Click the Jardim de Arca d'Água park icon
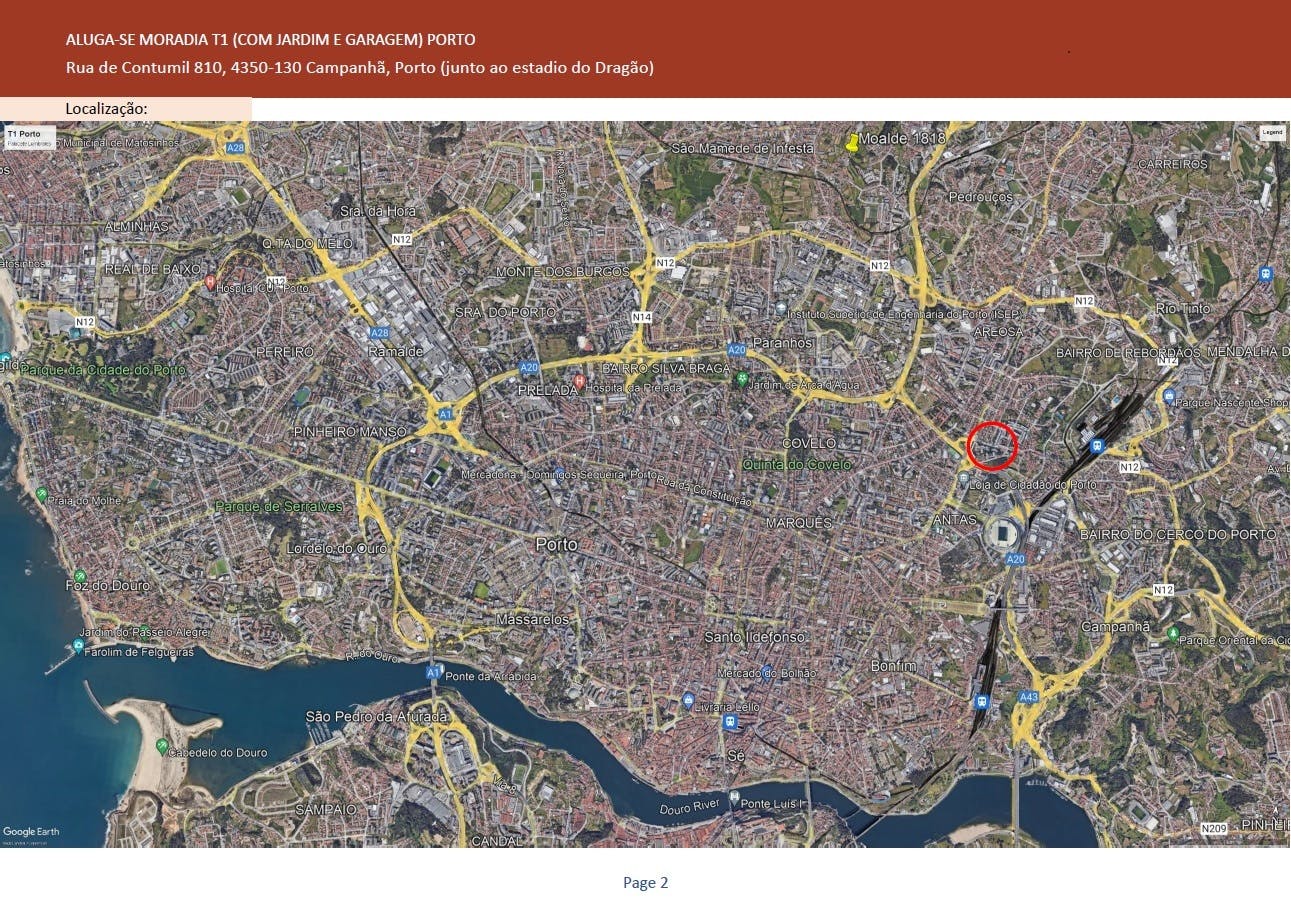The height and width of the screenshot is (913, 1291). [x=741, y=378]
